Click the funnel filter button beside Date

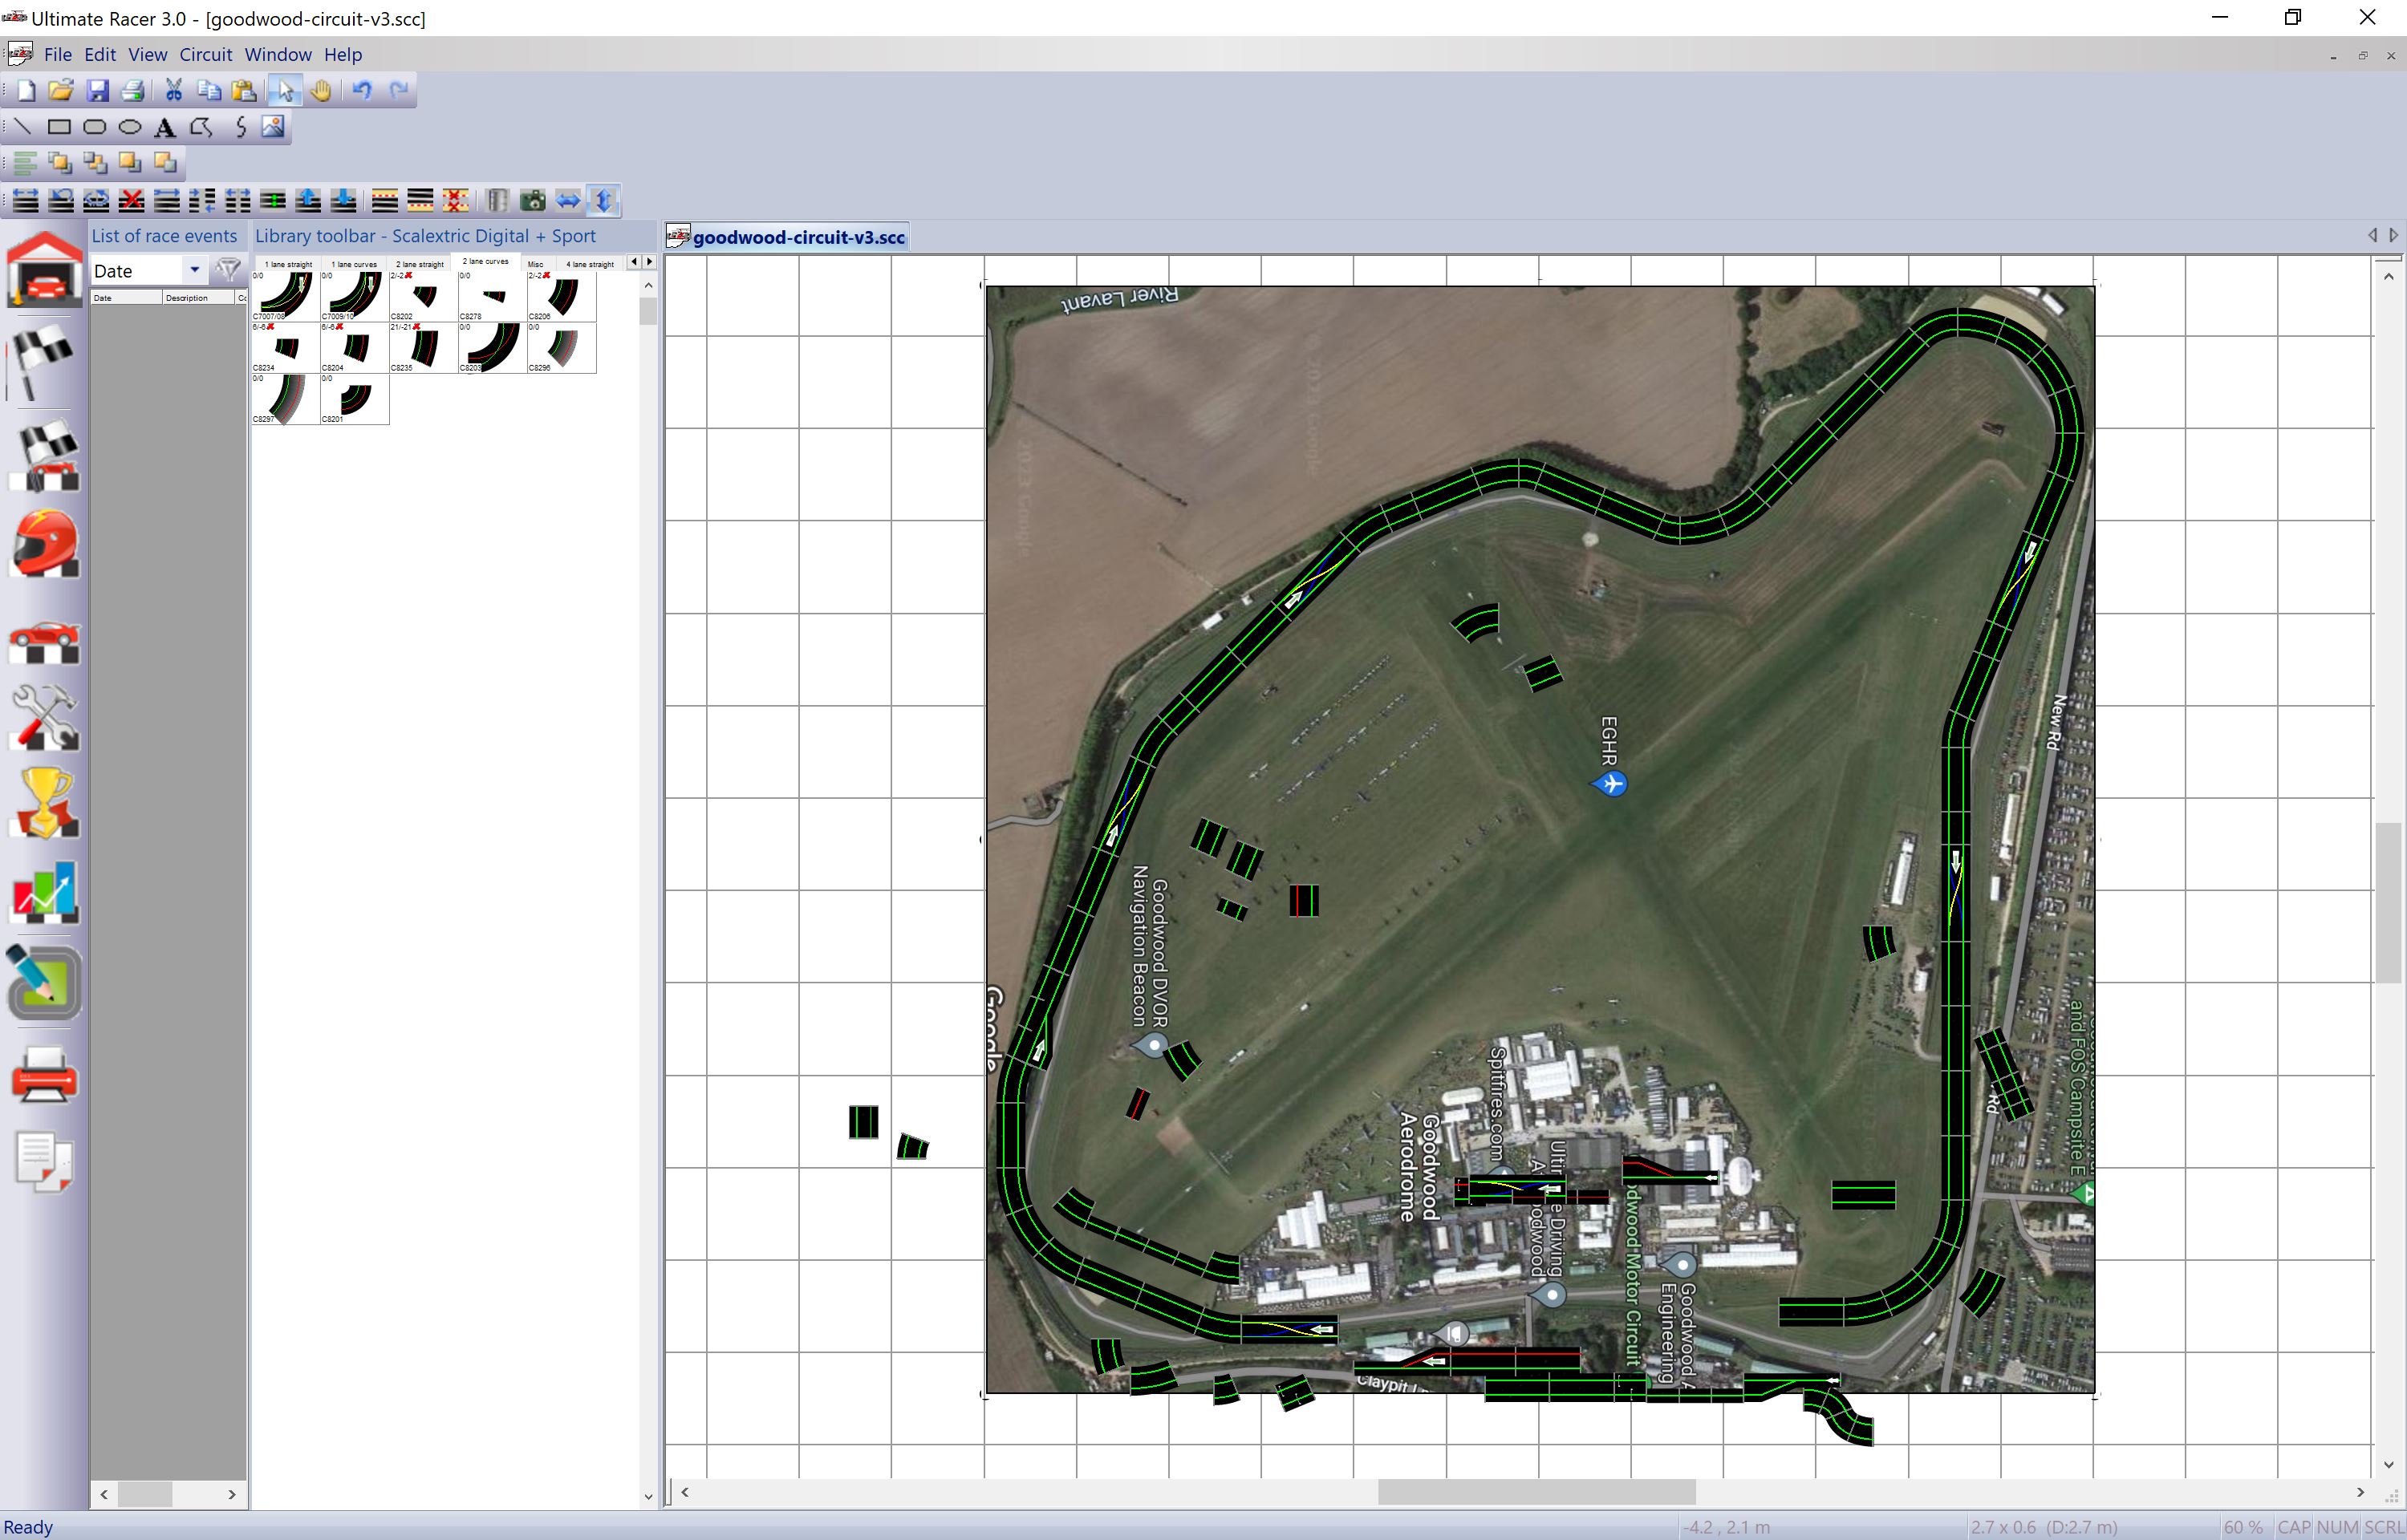pos(229,270)
